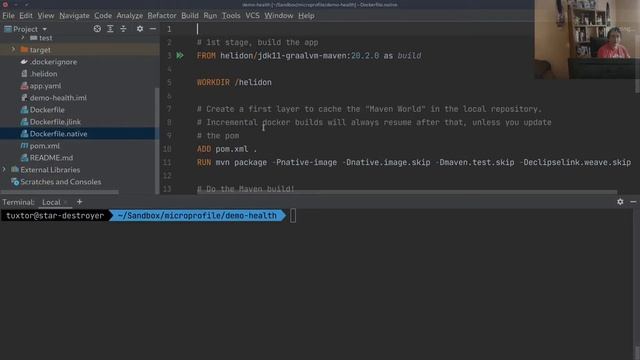Open the Run menu
The image size is (640, 360).
click(210, 16)
